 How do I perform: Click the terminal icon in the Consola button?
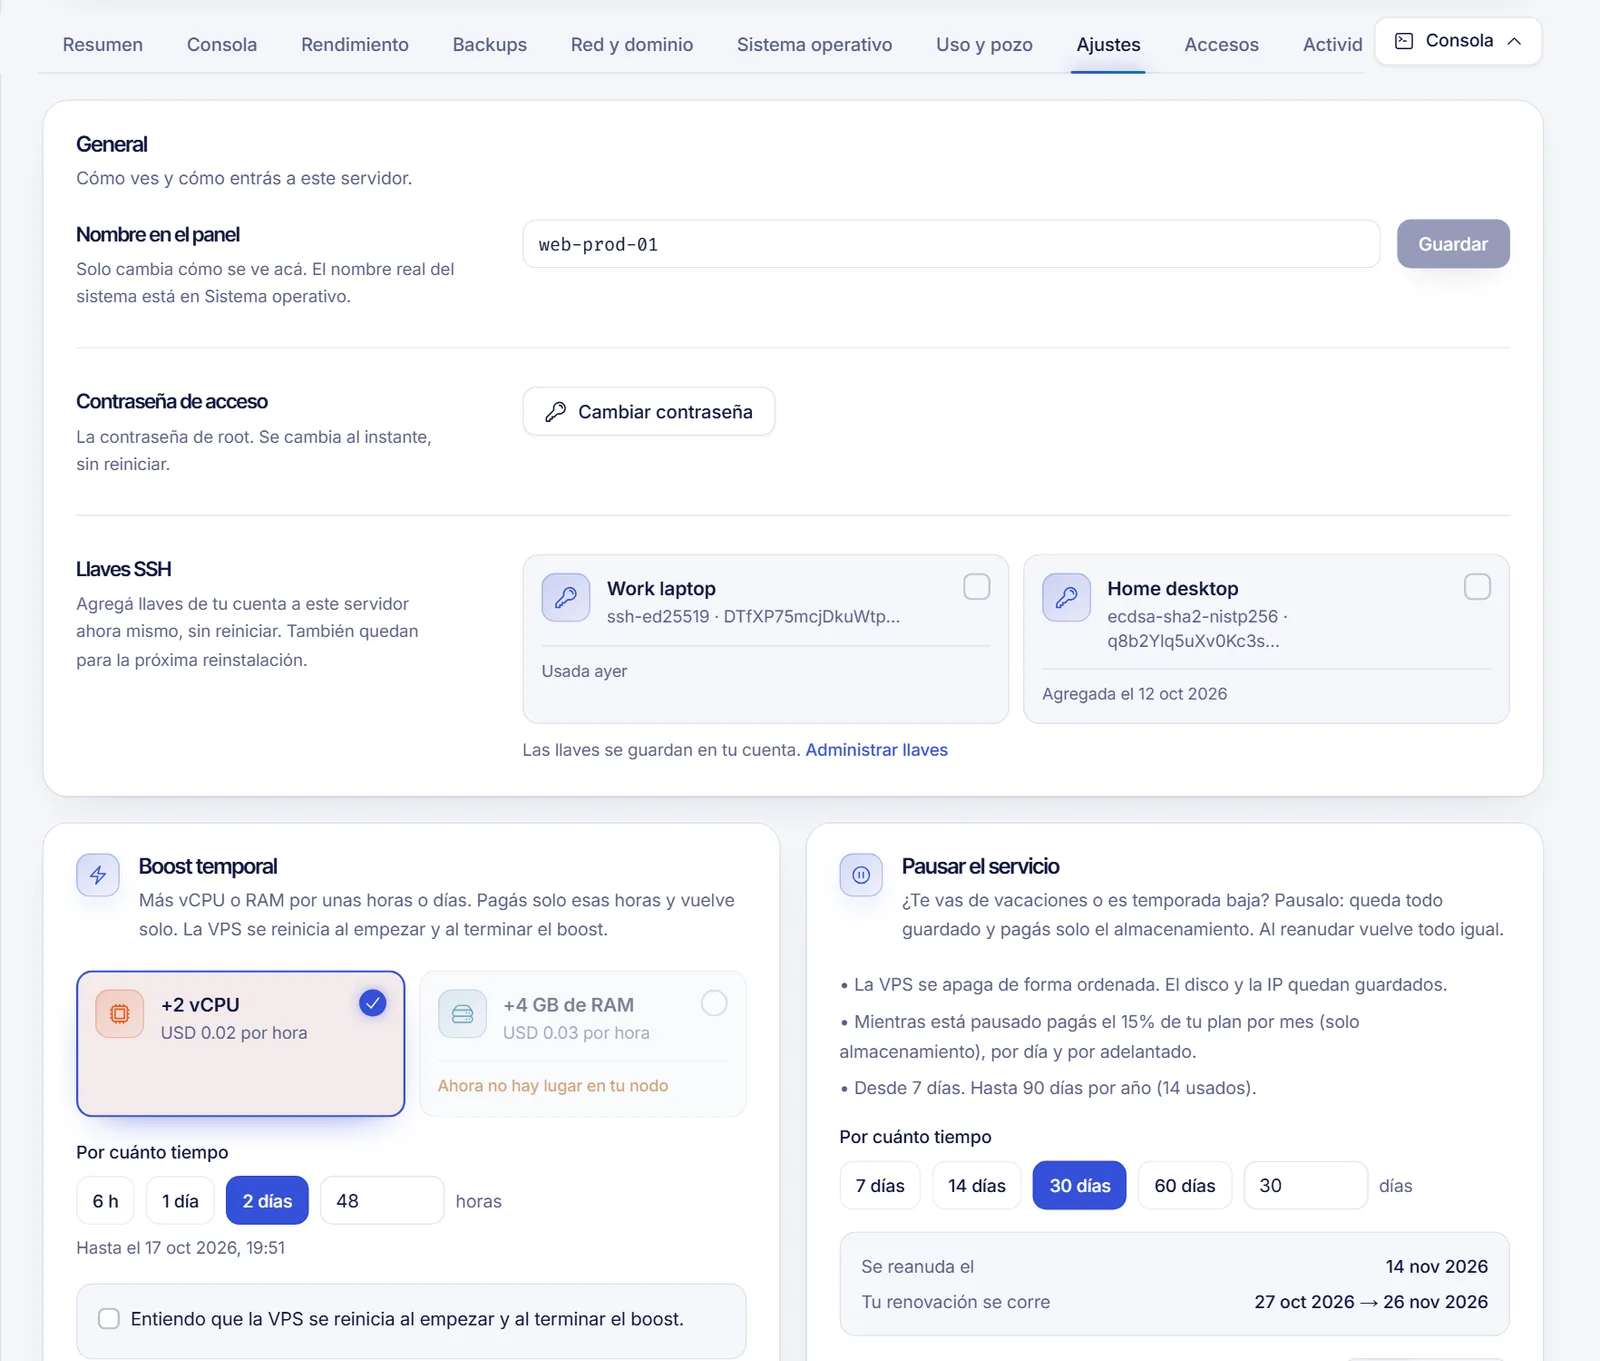(1404, 41)
